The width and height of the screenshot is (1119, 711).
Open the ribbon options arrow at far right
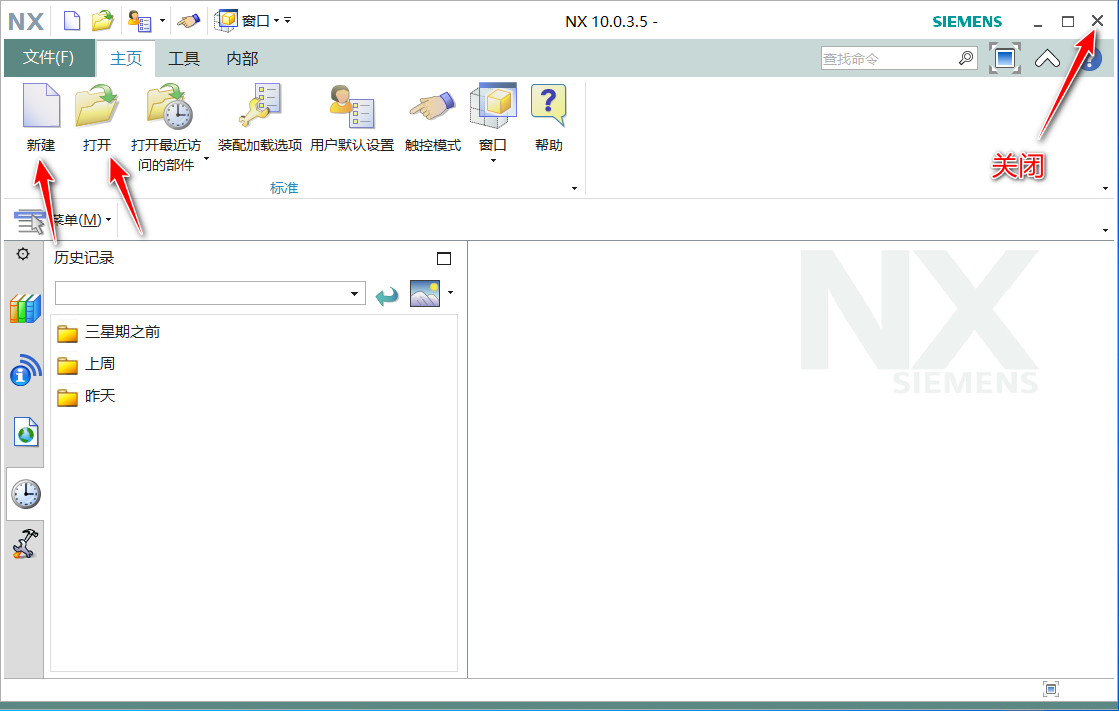[x=1105, y=188]
